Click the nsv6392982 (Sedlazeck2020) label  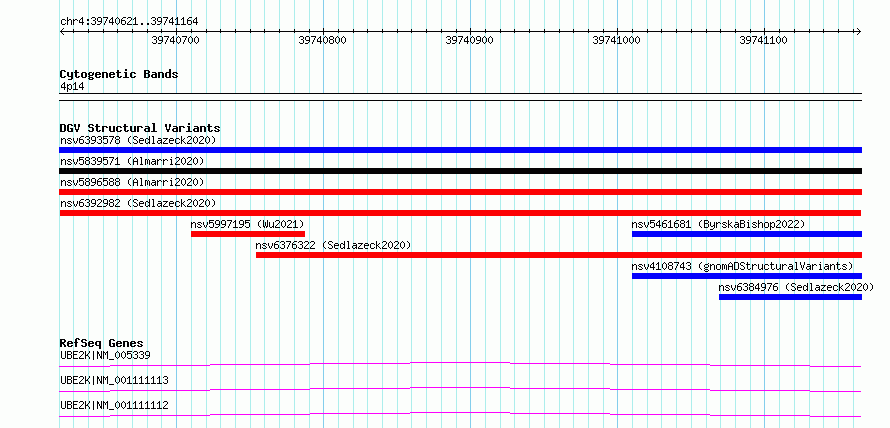[138, 203]
